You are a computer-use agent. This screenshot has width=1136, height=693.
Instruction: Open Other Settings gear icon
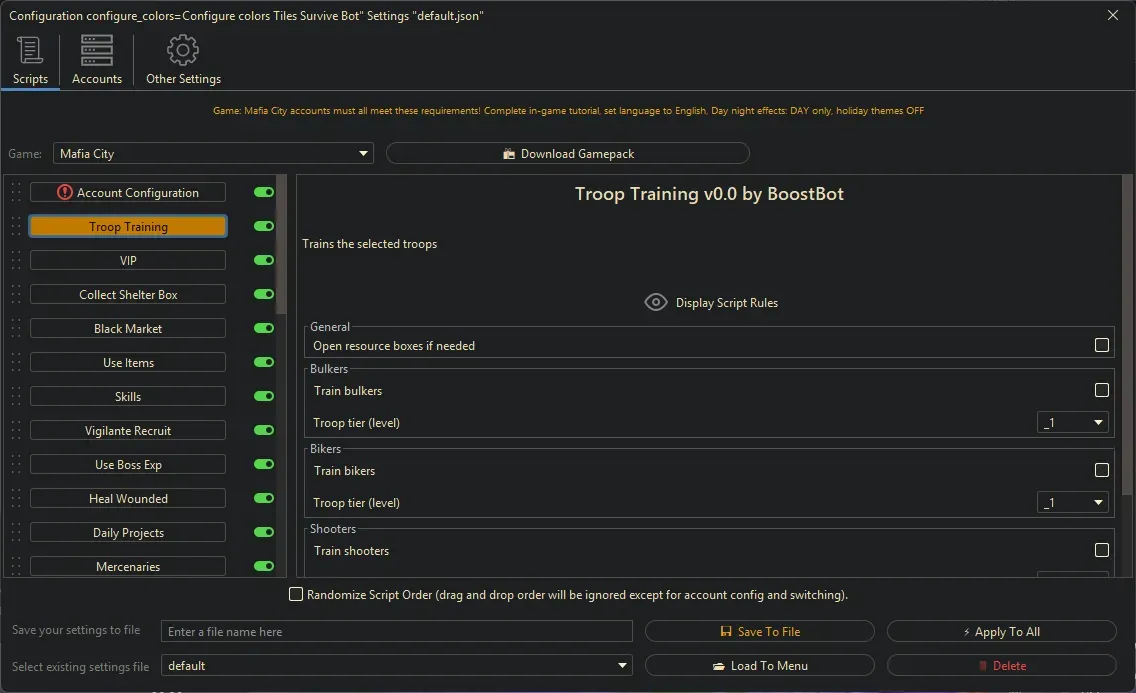tap(183, 50)
